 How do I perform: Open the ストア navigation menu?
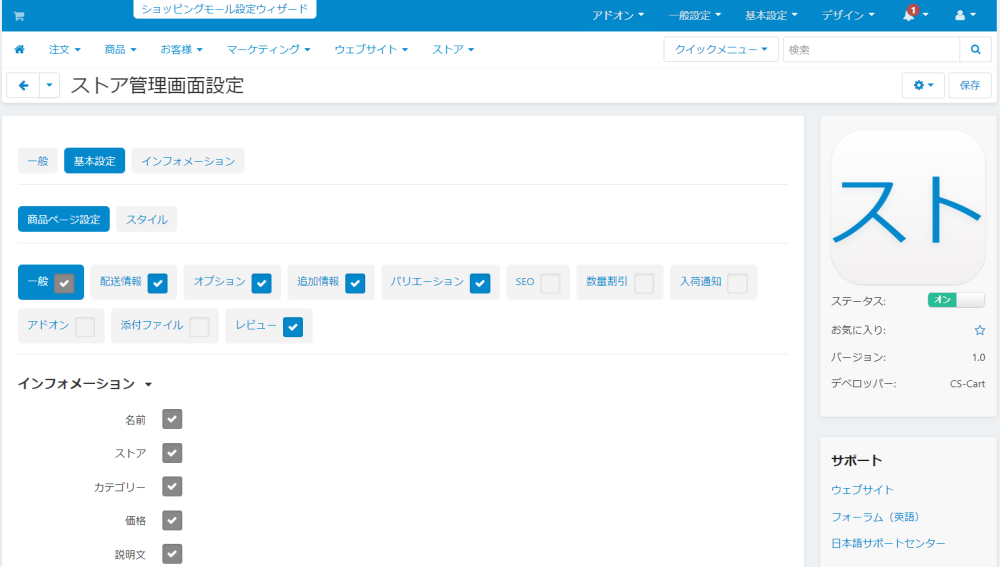(x=453, y=49)
